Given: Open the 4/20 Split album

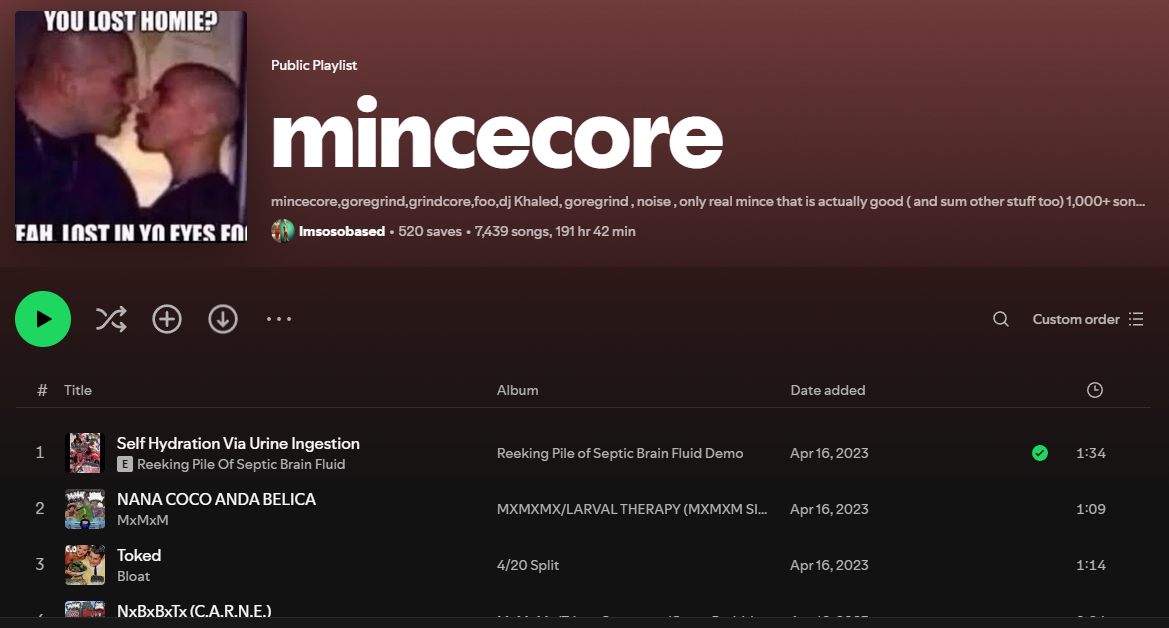Looking at the screenshot, I should (528, 565).
